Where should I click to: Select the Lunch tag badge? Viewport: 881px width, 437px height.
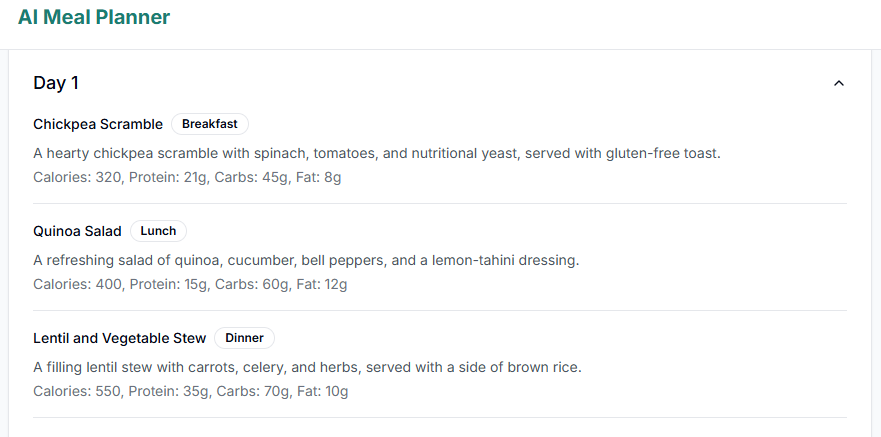click(x=158, y=231)
